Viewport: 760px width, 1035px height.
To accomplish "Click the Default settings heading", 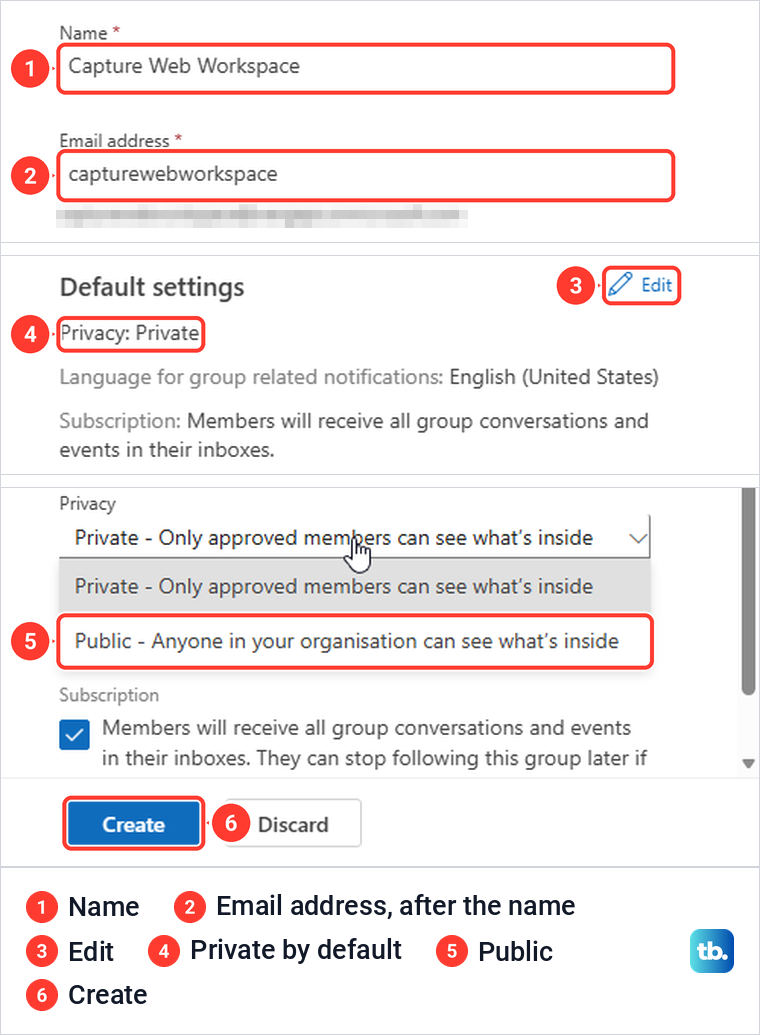I will 152,288.
